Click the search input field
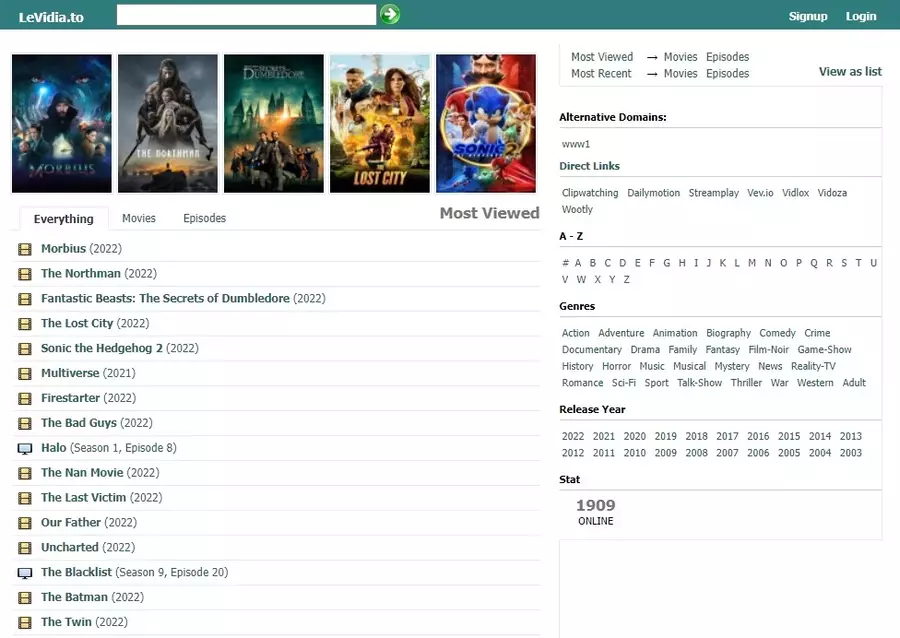 (x=246, y=14)
